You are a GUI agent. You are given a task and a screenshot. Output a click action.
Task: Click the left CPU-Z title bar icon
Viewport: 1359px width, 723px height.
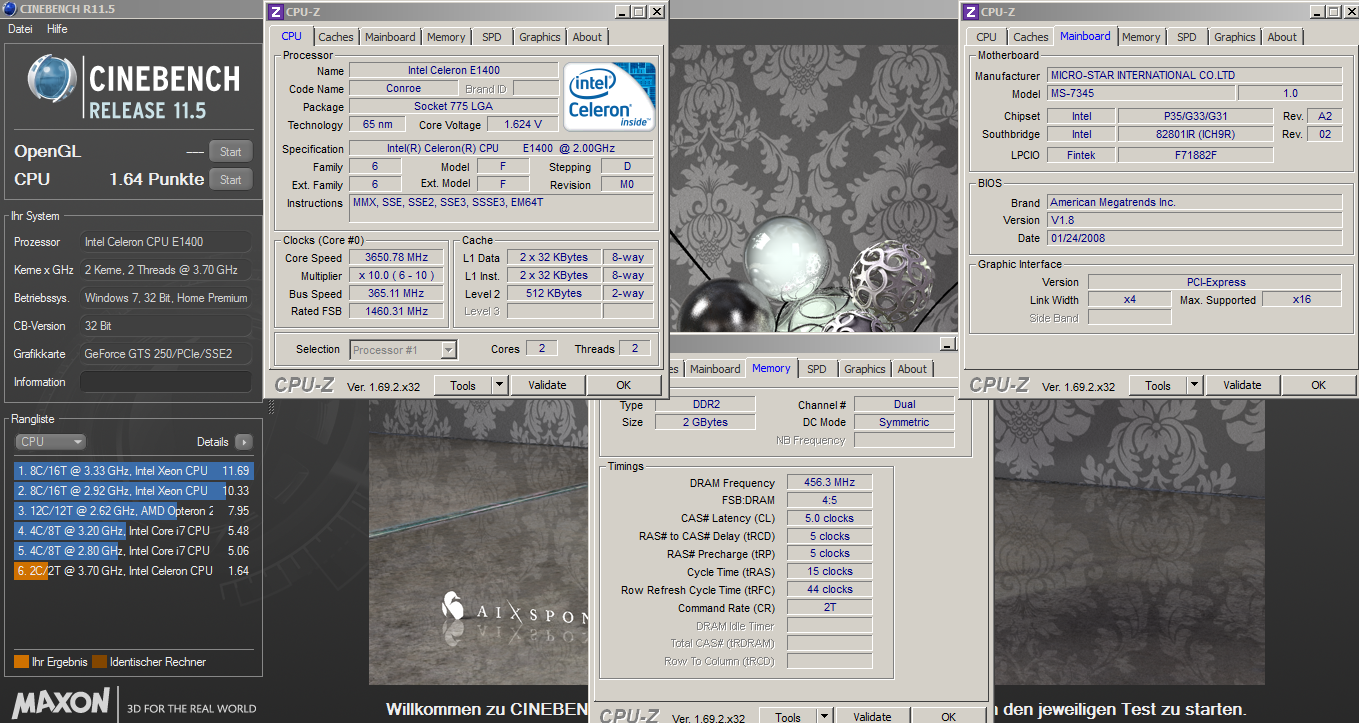coord(275,12)
